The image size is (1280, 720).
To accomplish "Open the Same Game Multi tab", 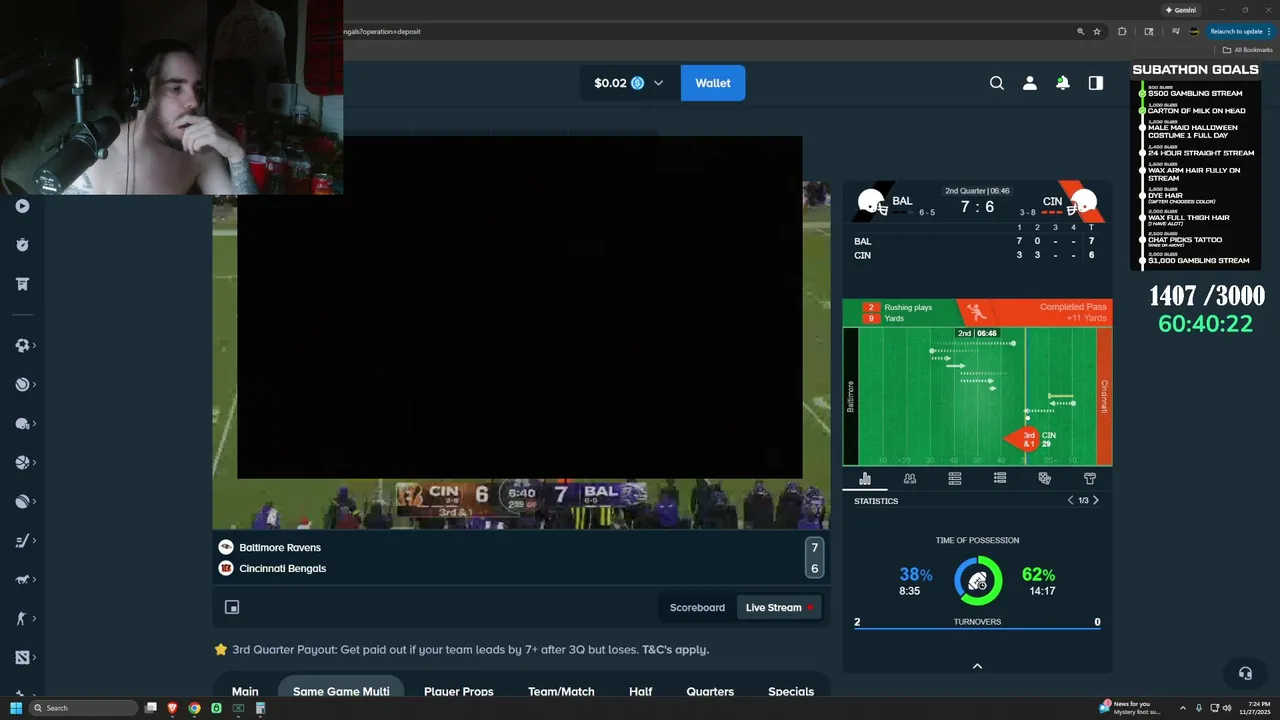I will click(341, 691).
